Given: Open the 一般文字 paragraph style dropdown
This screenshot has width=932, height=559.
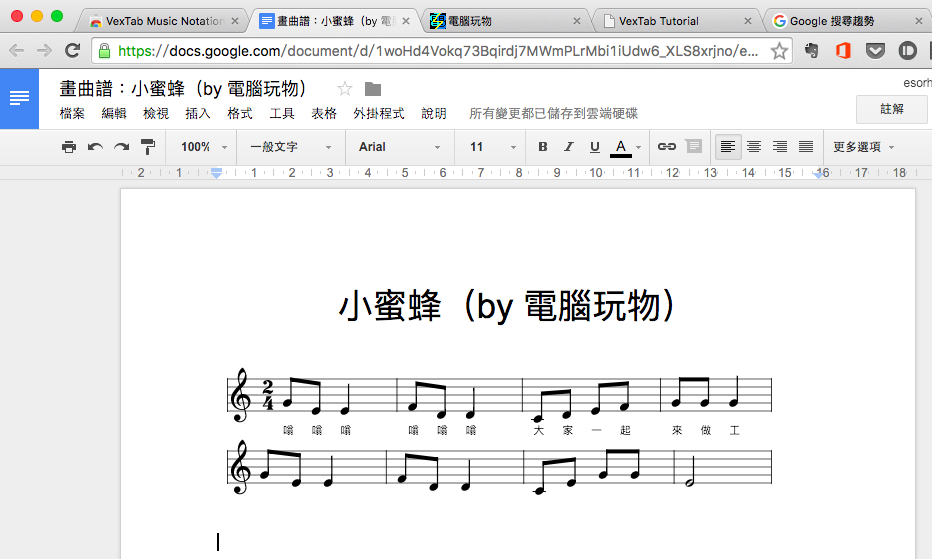Looking at the screenshot, I should (x=291, y=147).
